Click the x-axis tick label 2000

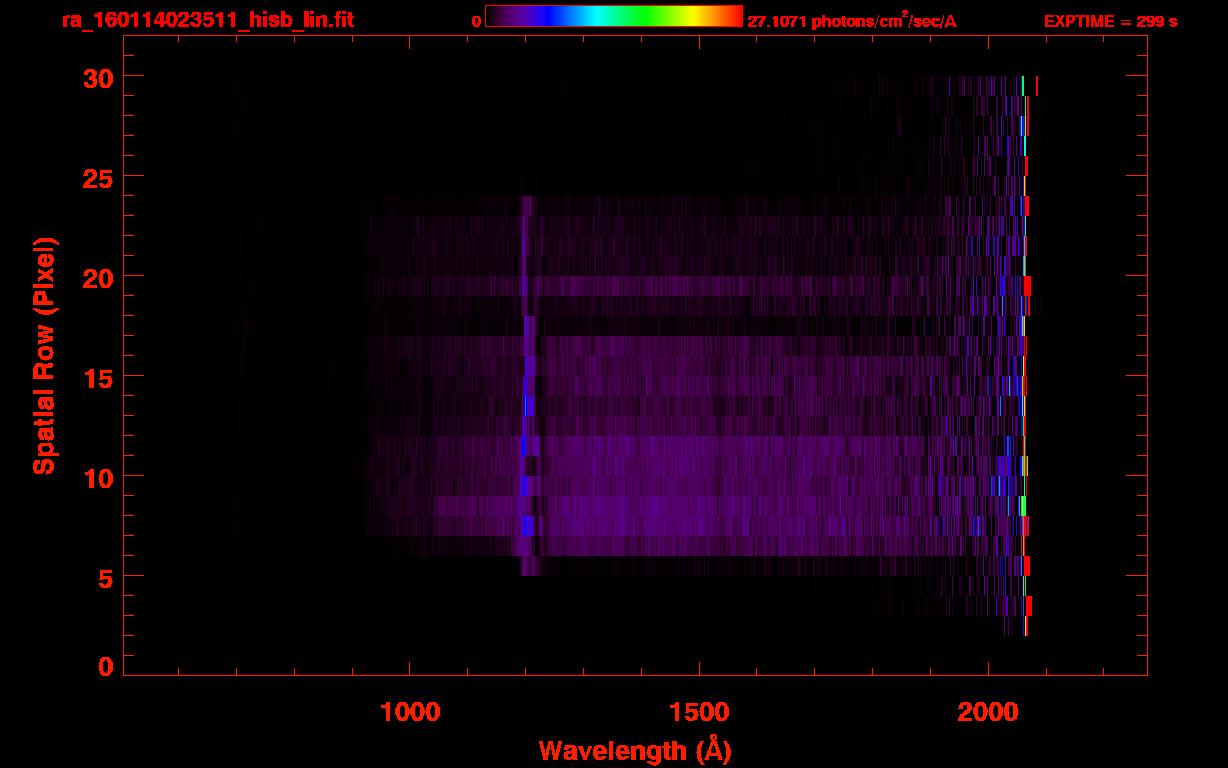[988, 711]
